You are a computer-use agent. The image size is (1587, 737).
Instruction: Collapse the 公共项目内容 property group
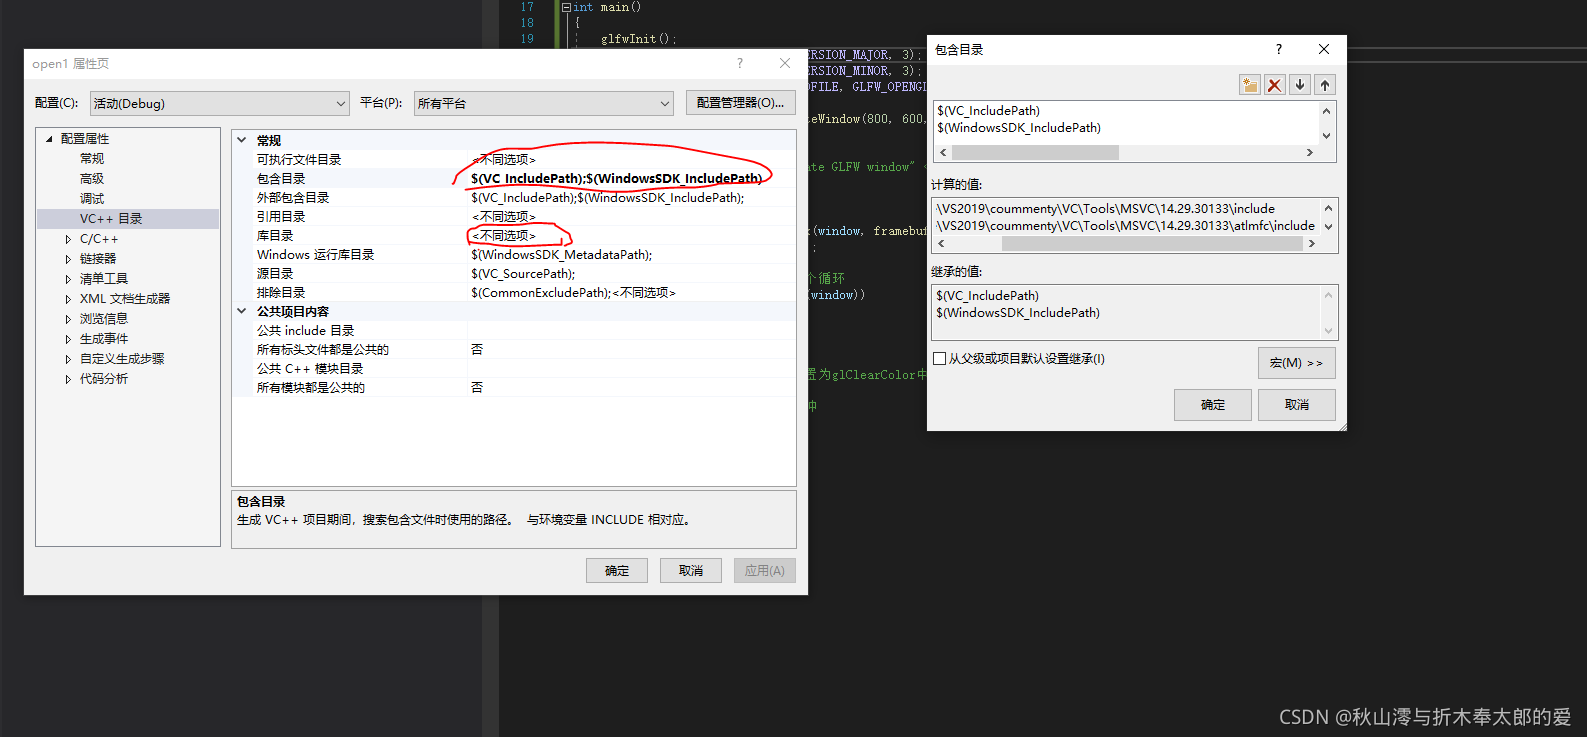[x=241, y=311]
